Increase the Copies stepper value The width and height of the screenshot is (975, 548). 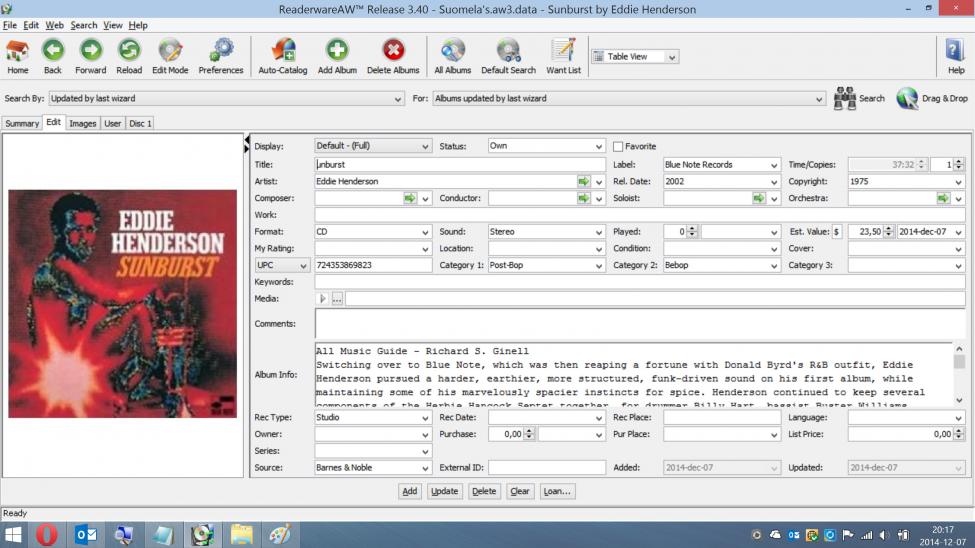point(959,161)
